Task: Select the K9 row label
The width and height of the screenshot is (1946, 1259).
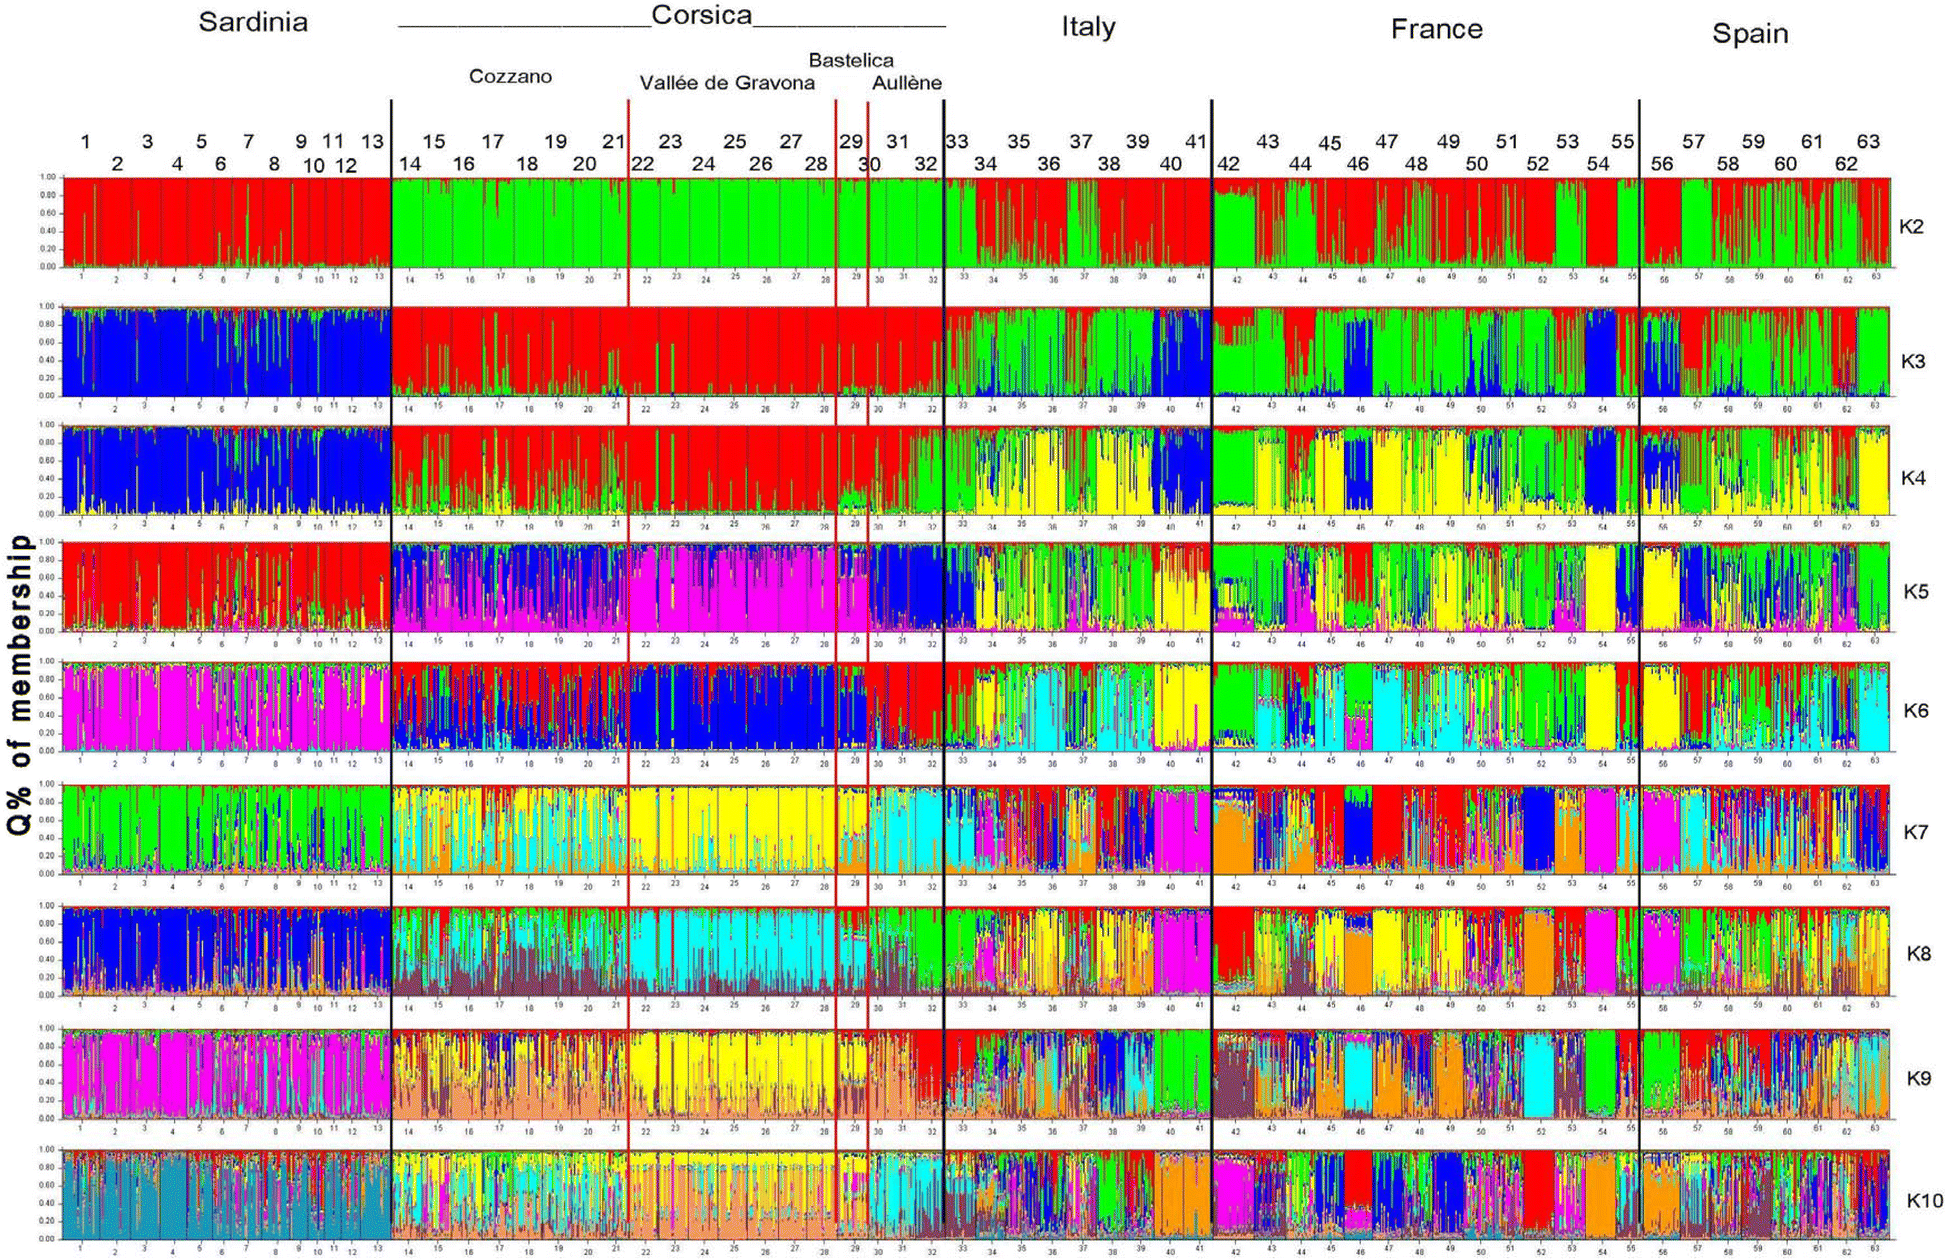Action: pos(1918,1079)
